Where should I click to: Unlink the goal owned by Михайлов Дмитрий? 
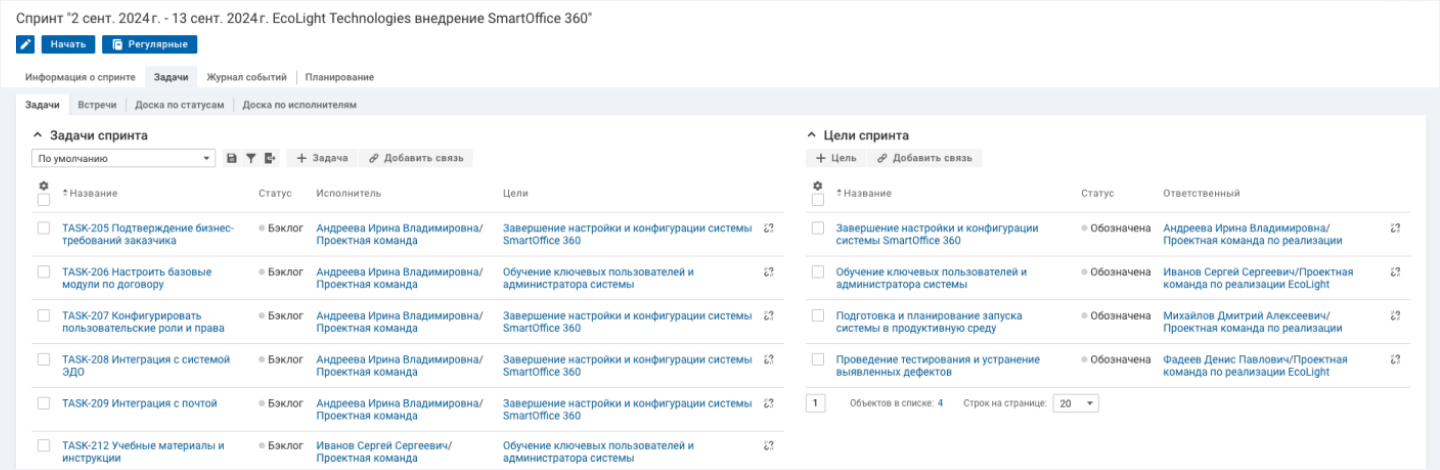[1395, 315]
